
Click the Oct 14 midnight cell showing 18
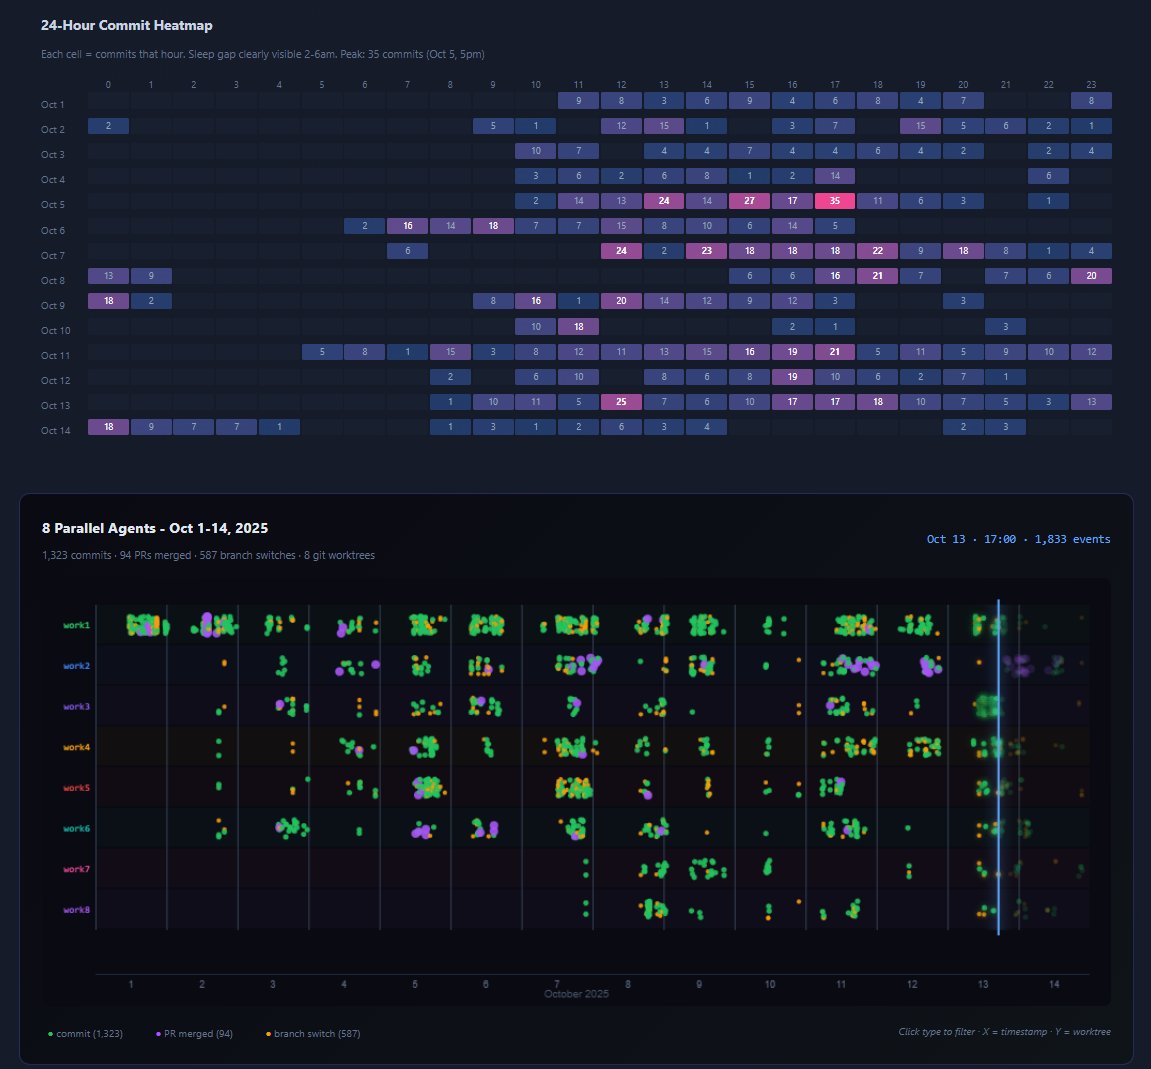(108, 427)
